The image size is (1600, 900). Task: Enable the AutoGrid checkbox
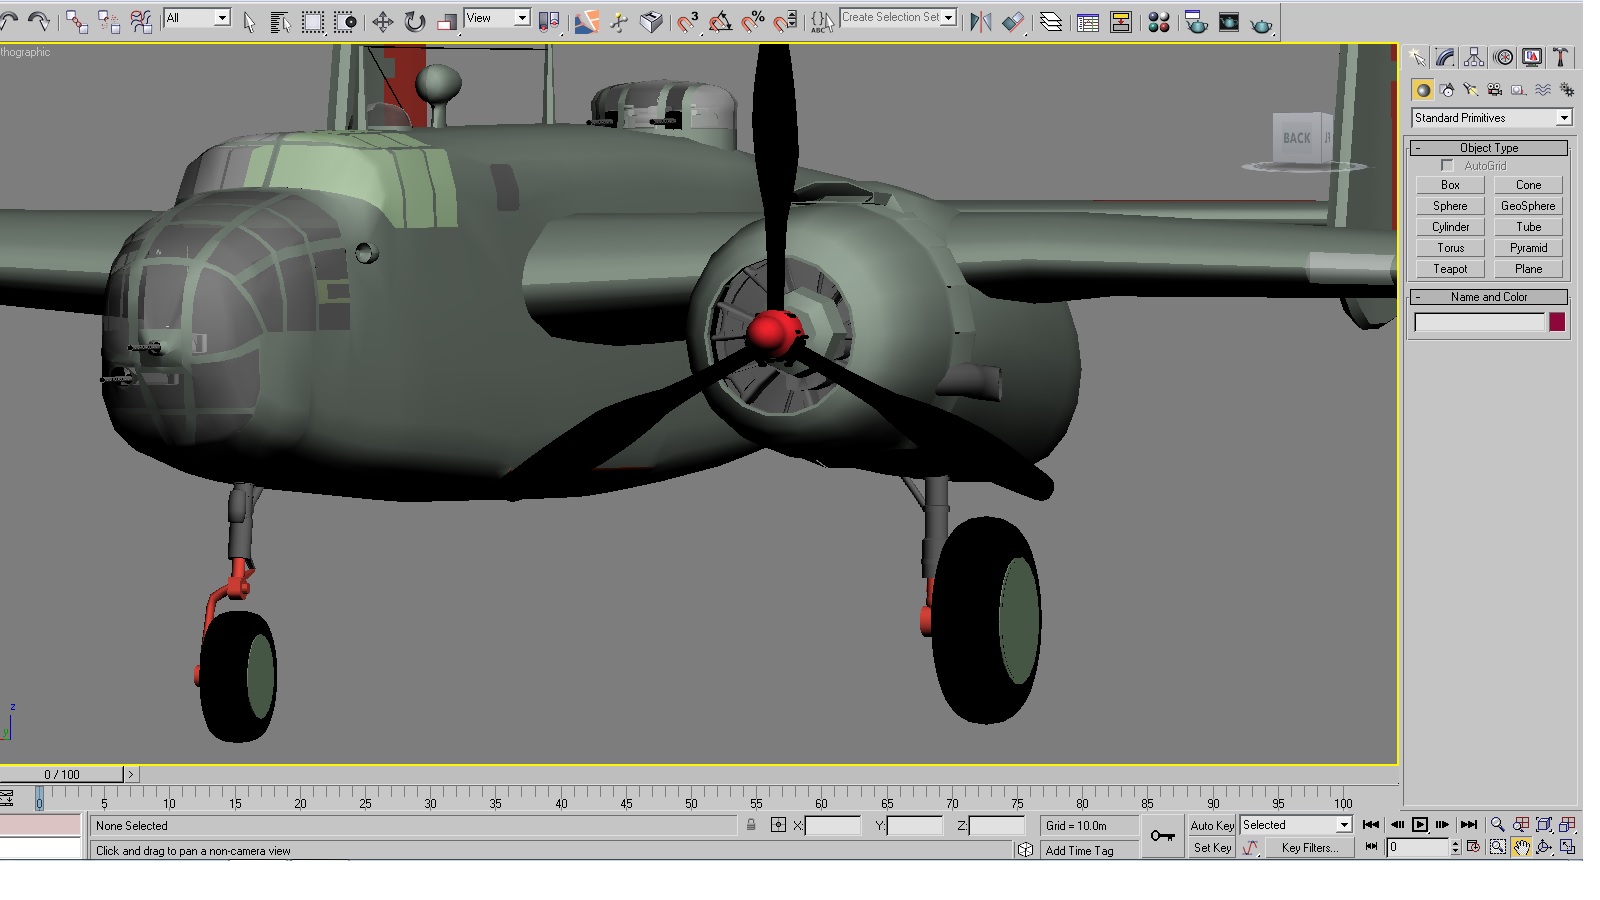point(1447,166)
